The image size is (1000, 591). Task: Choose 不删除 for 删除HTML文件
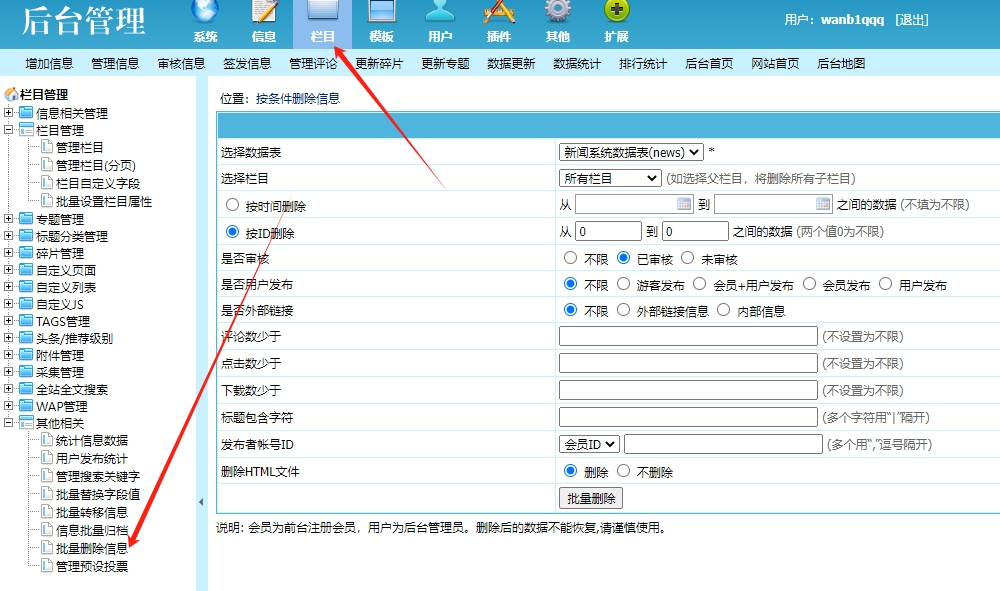click(x=624, y=471)
